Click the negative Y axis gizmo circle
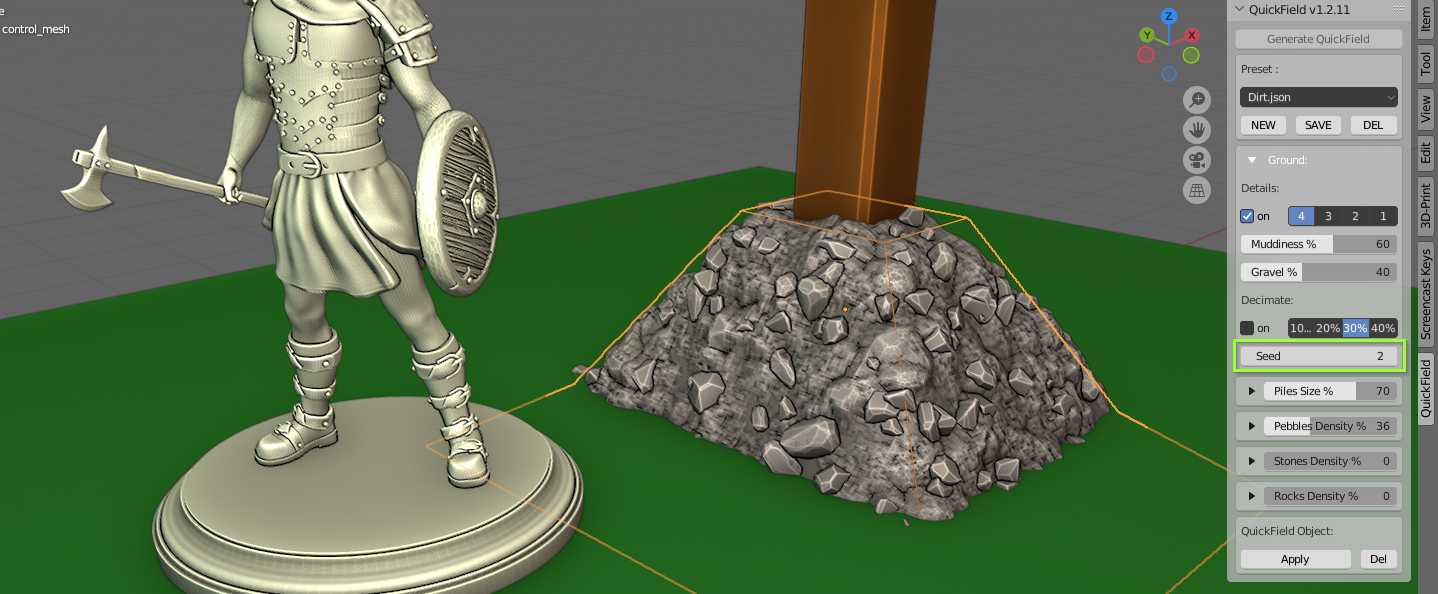Image resolution: width=1438 pixels, height=594 pixels. 1191,54
